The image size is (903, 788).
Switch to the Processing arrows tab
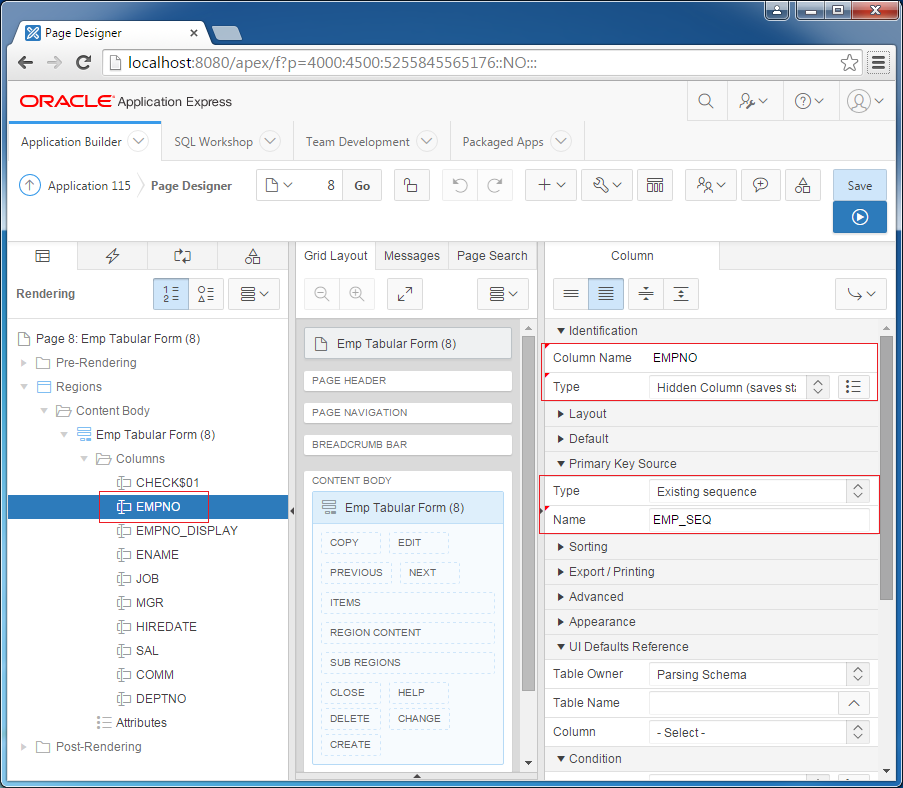[183, 256]
